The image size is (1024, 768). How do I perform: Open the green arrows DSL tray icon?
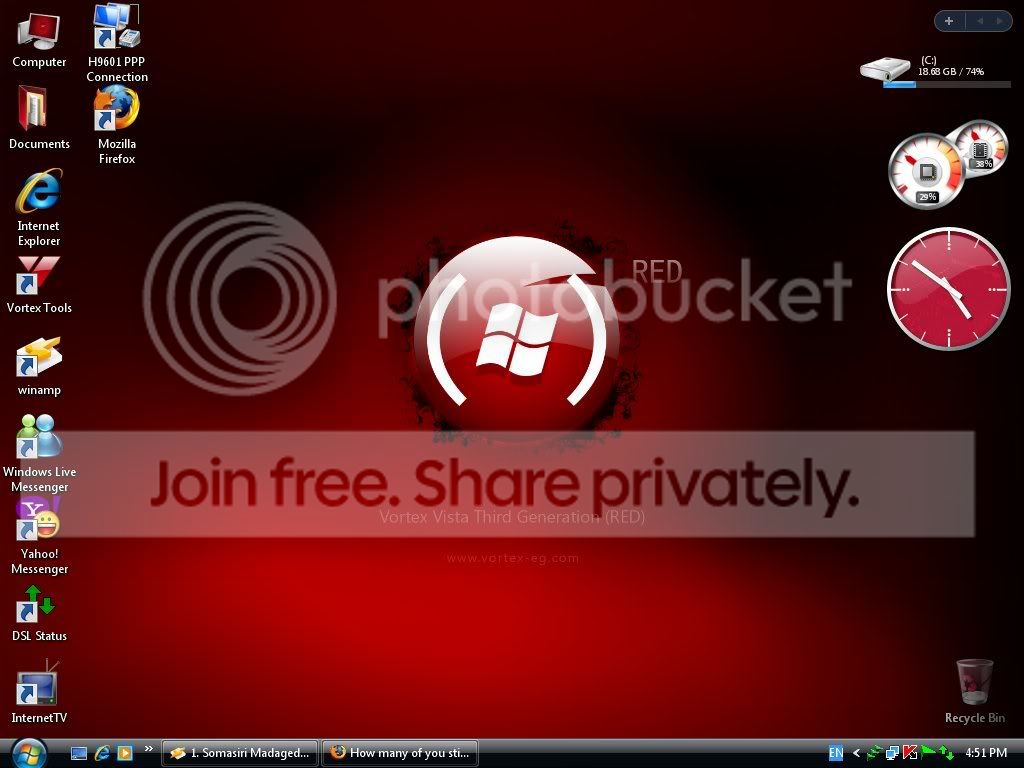(946, 753)
